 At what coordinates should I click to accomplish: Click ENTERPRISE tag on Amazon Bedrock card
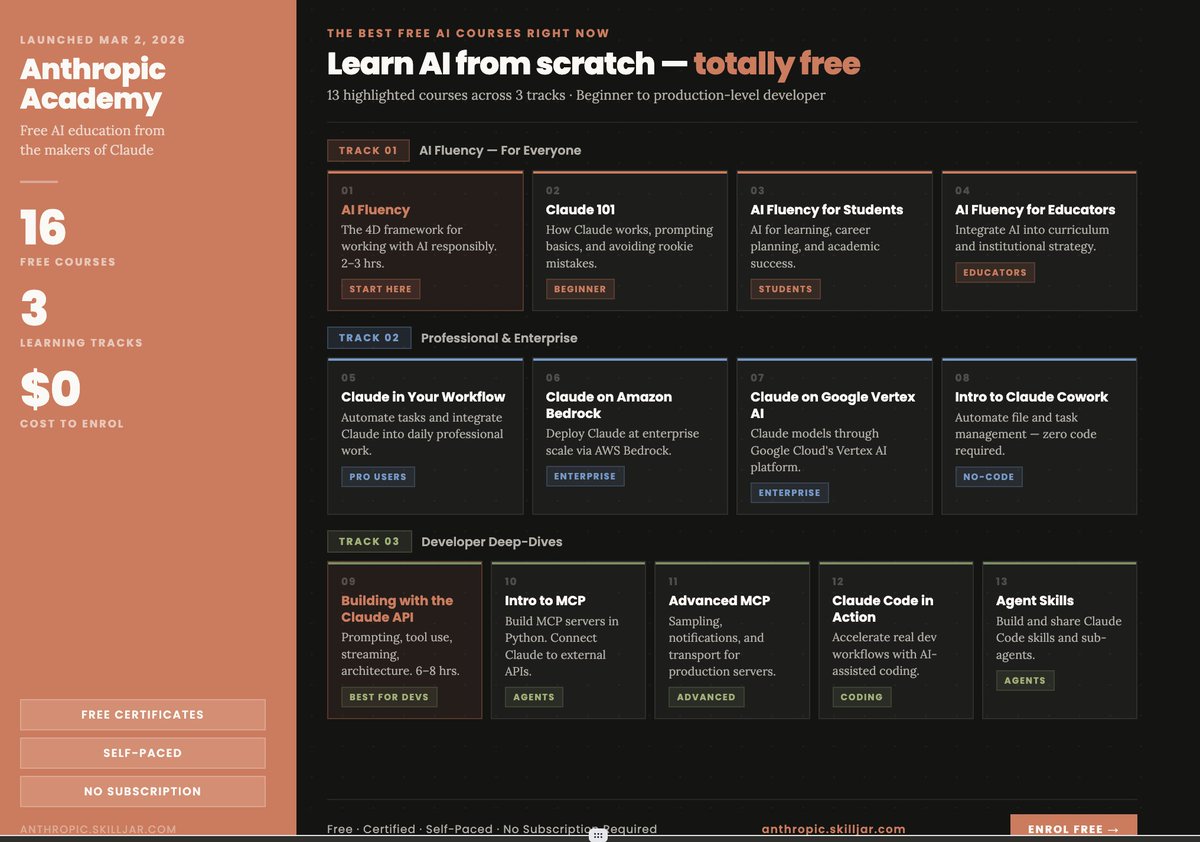(x=585, y=476)
